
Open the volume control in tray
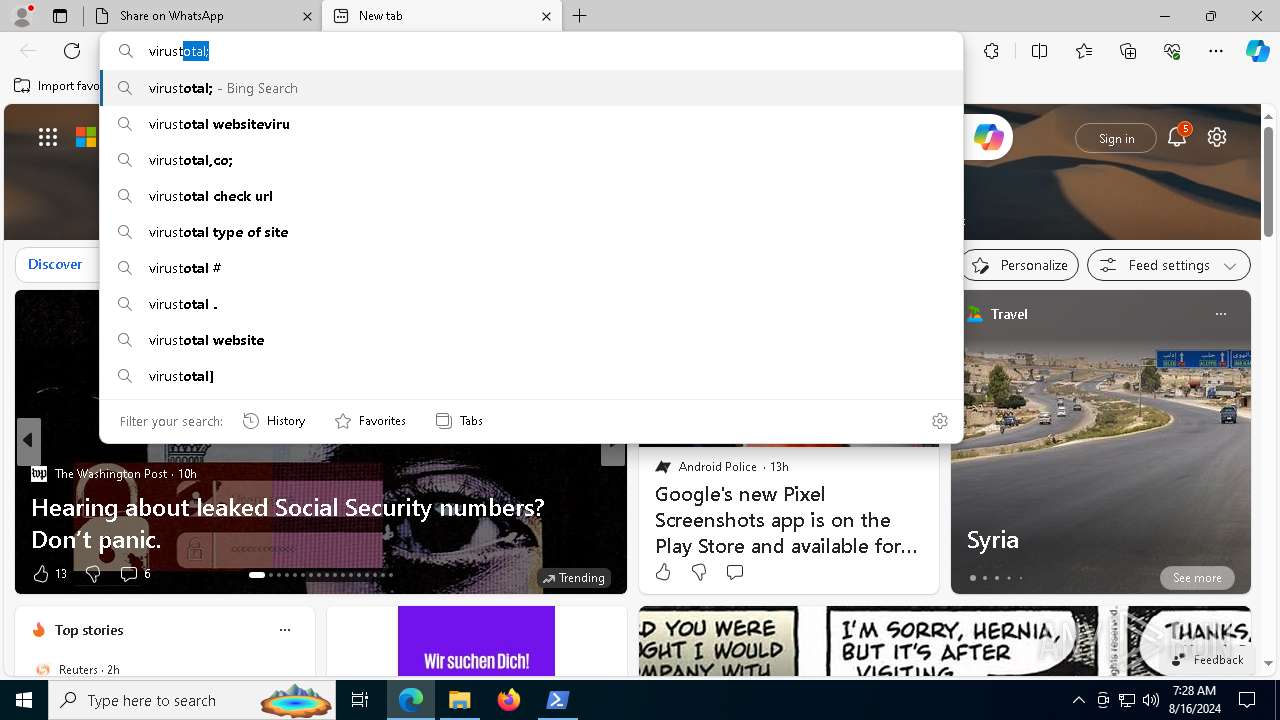pyautogui.click(x=1150, y=700)
